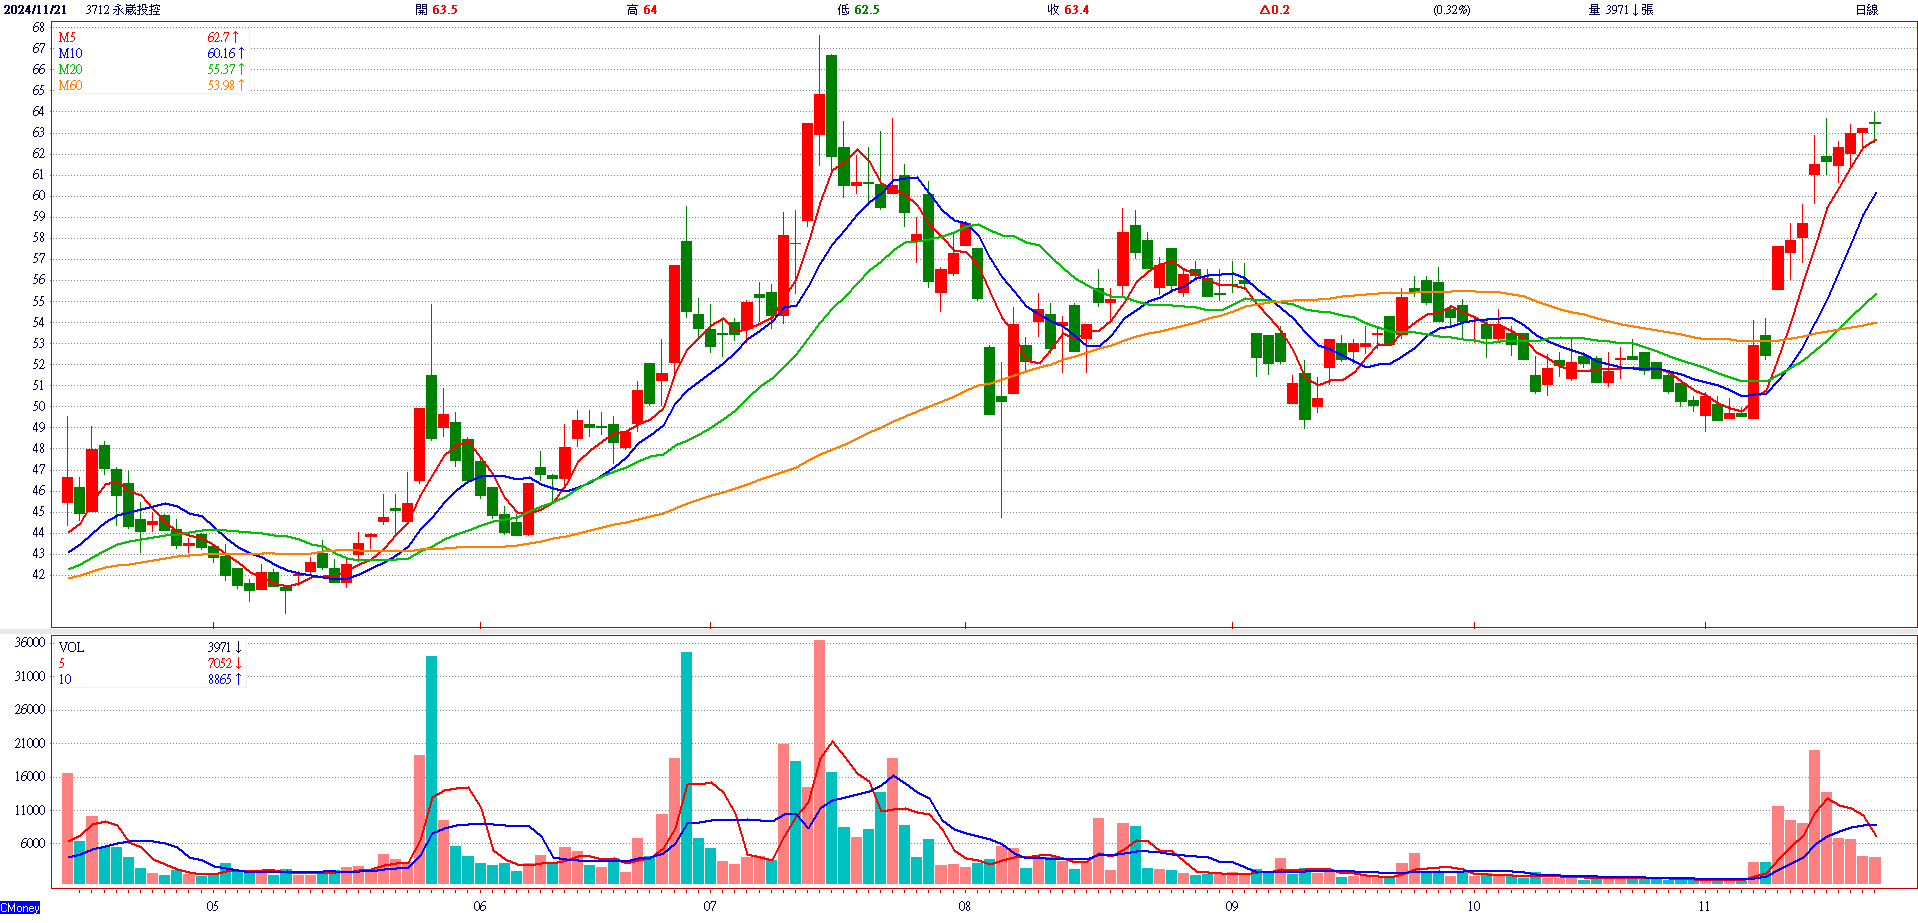Screen dimensions: 1918x923
Task: Click the percent change (0.32%) label
Action: [x=1451, y=9]
